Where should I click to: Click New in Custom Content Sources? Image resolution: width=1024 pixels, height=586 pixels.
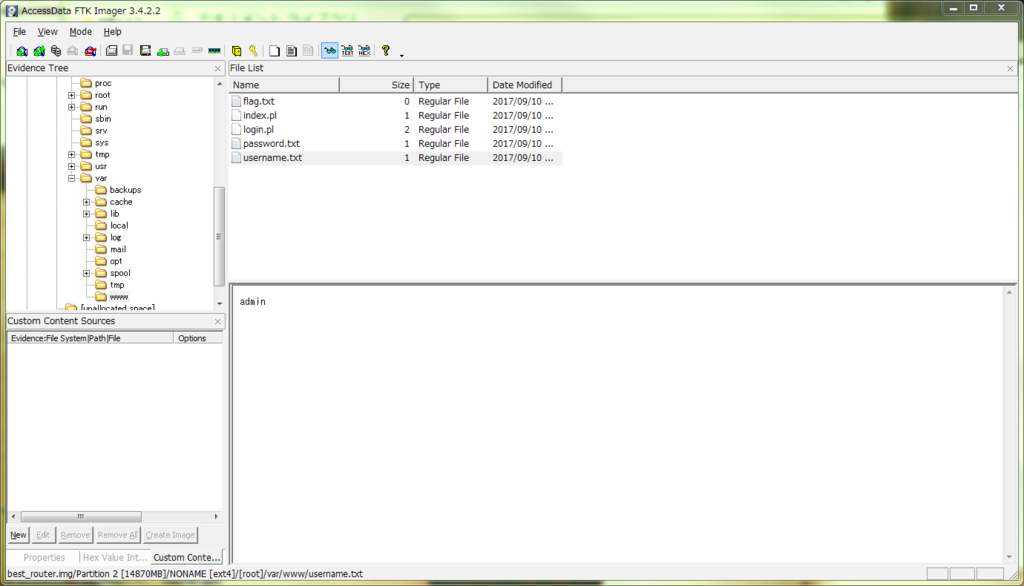18,535
